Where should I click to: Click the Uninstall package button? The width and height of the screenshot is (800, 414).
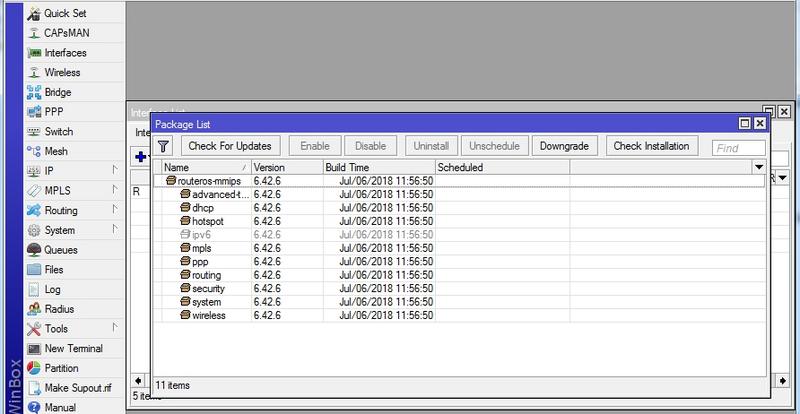(431, 146)
